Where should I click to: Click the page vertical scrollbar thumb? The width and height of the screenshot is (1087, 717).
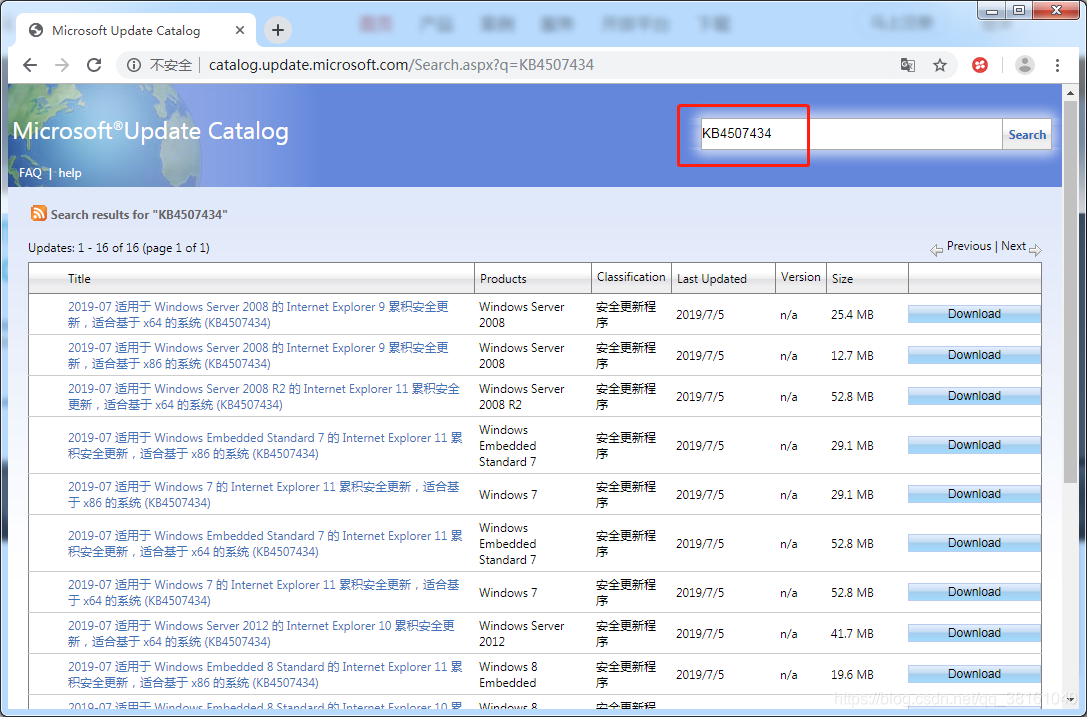coord(1070,291)
